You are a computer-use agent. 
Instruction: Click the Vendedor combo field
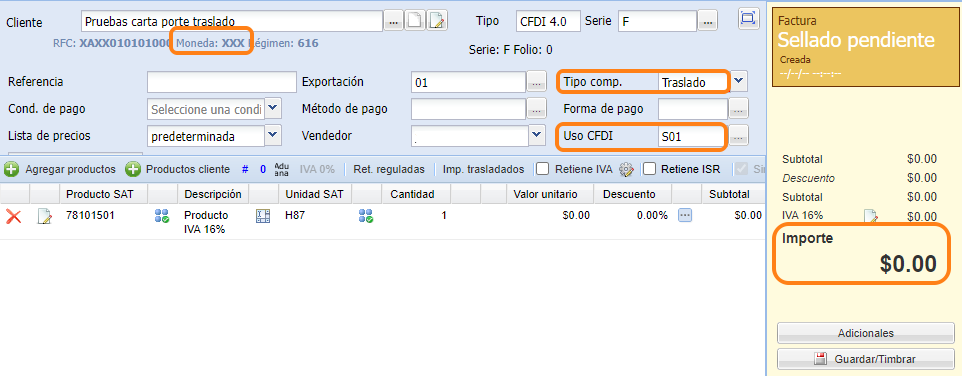(x=470, y=136)
